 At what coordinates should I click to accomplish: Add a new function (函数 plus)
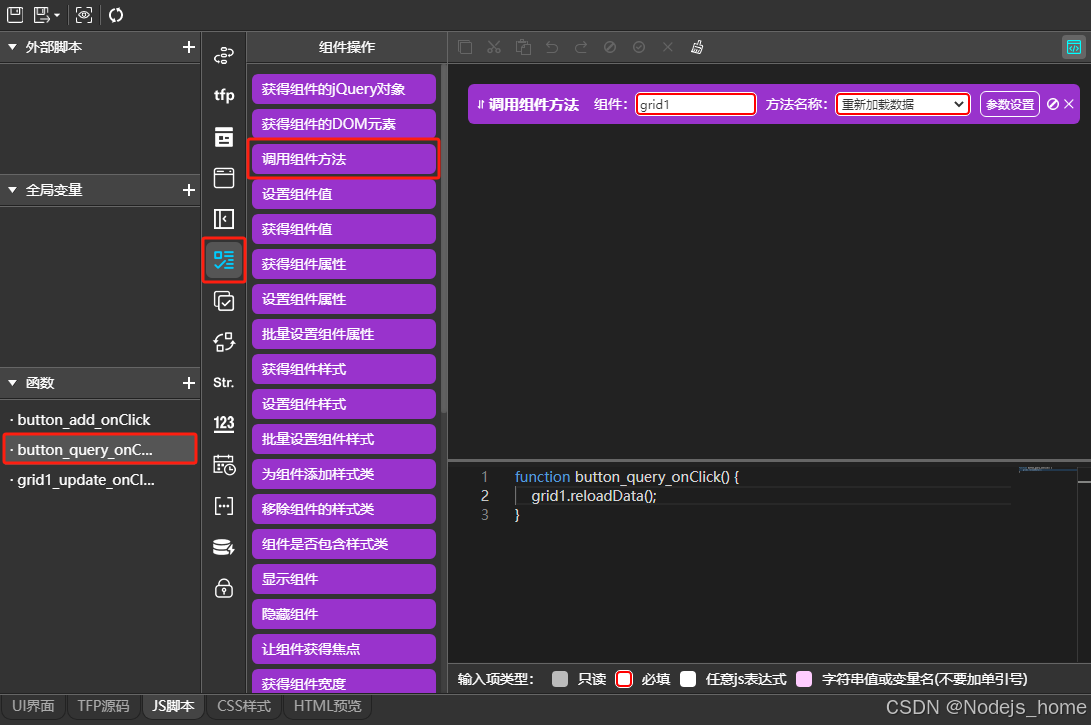pyautogui.click(x=189, y=383)
